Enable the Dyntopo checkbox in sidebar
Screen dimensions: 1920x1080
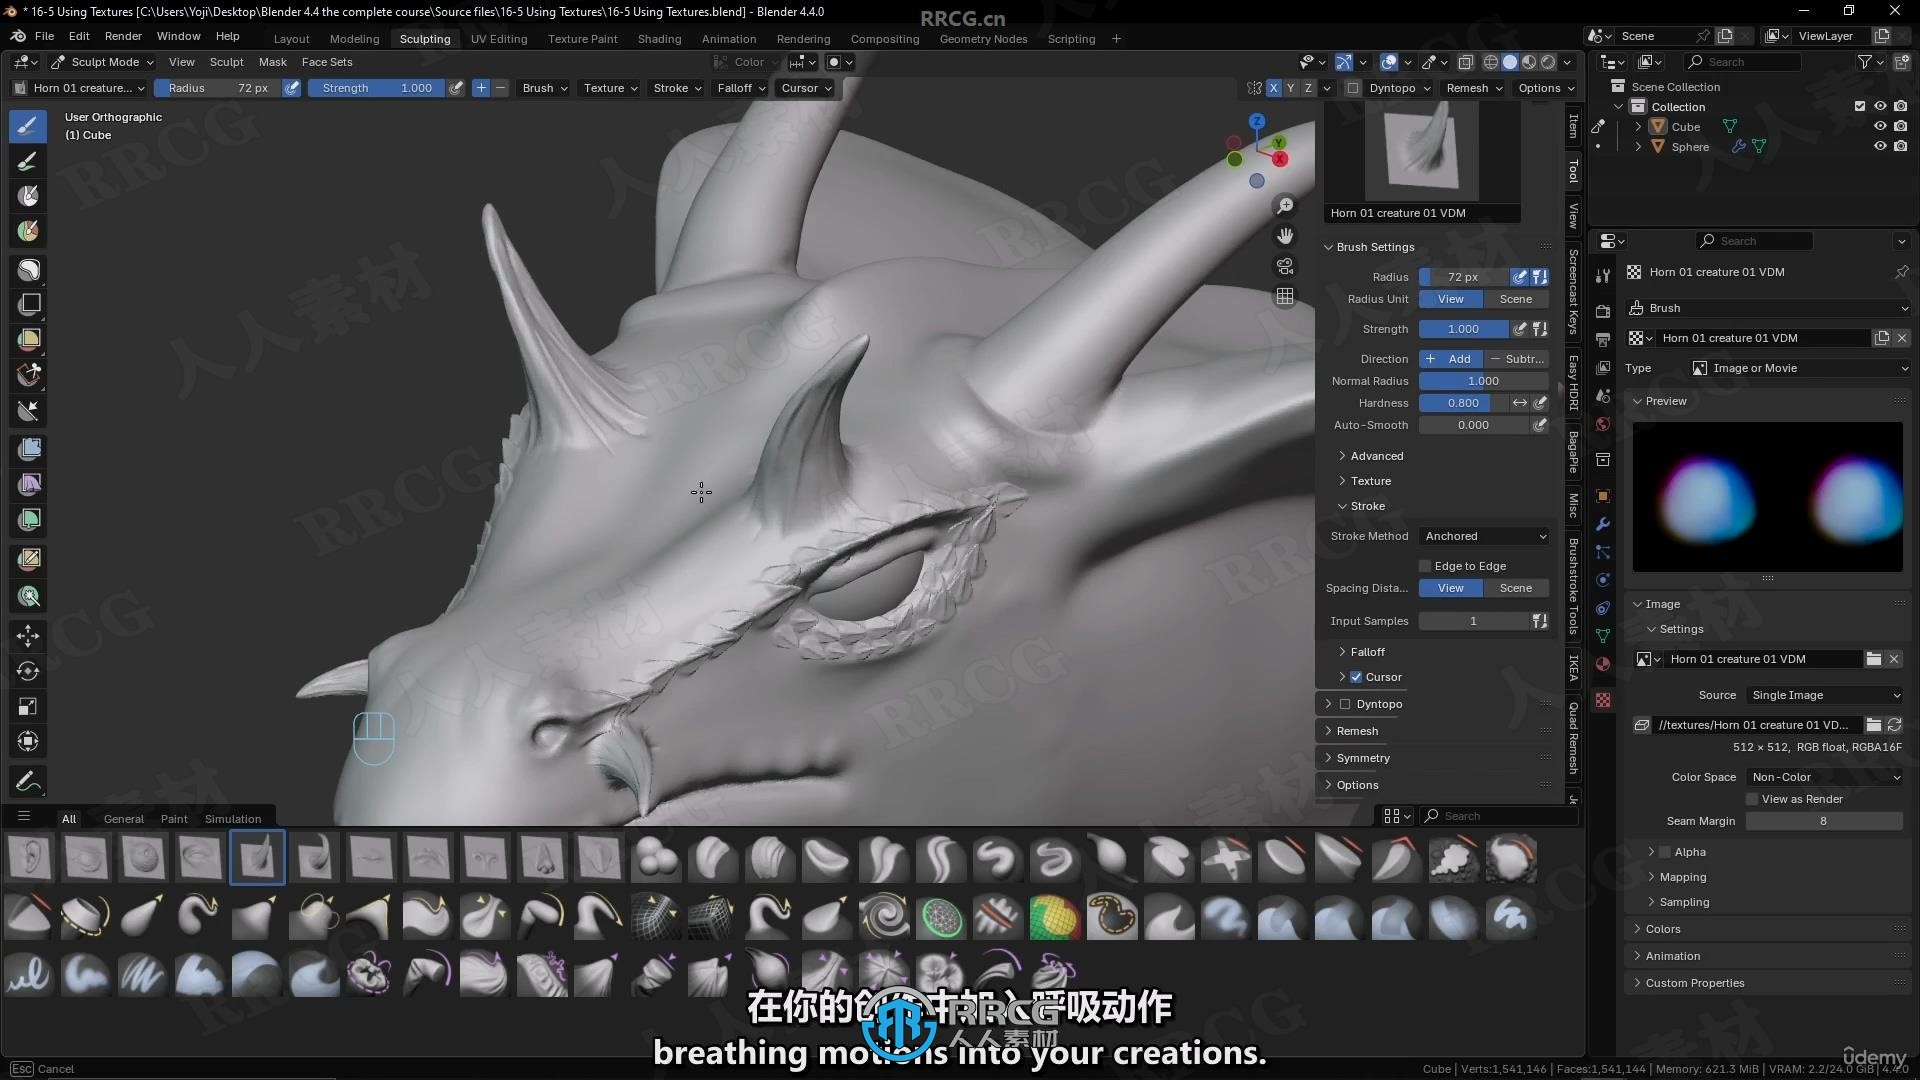[1345, 704]
